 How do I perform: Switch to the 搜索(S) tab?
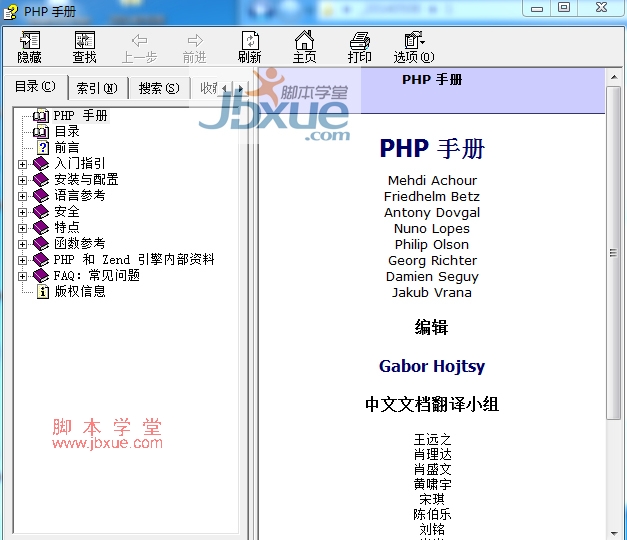click(159, 88)
